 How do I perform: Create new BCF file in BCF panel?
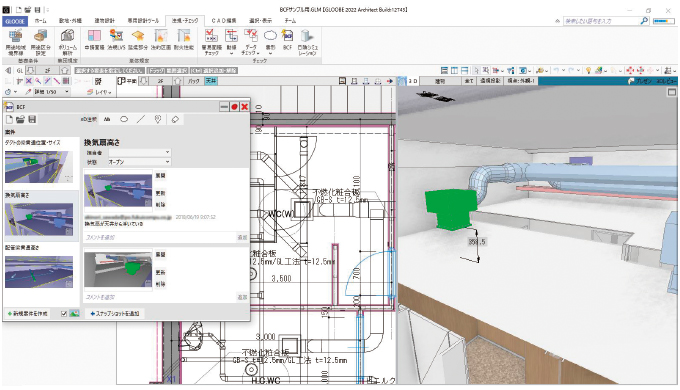9,119
